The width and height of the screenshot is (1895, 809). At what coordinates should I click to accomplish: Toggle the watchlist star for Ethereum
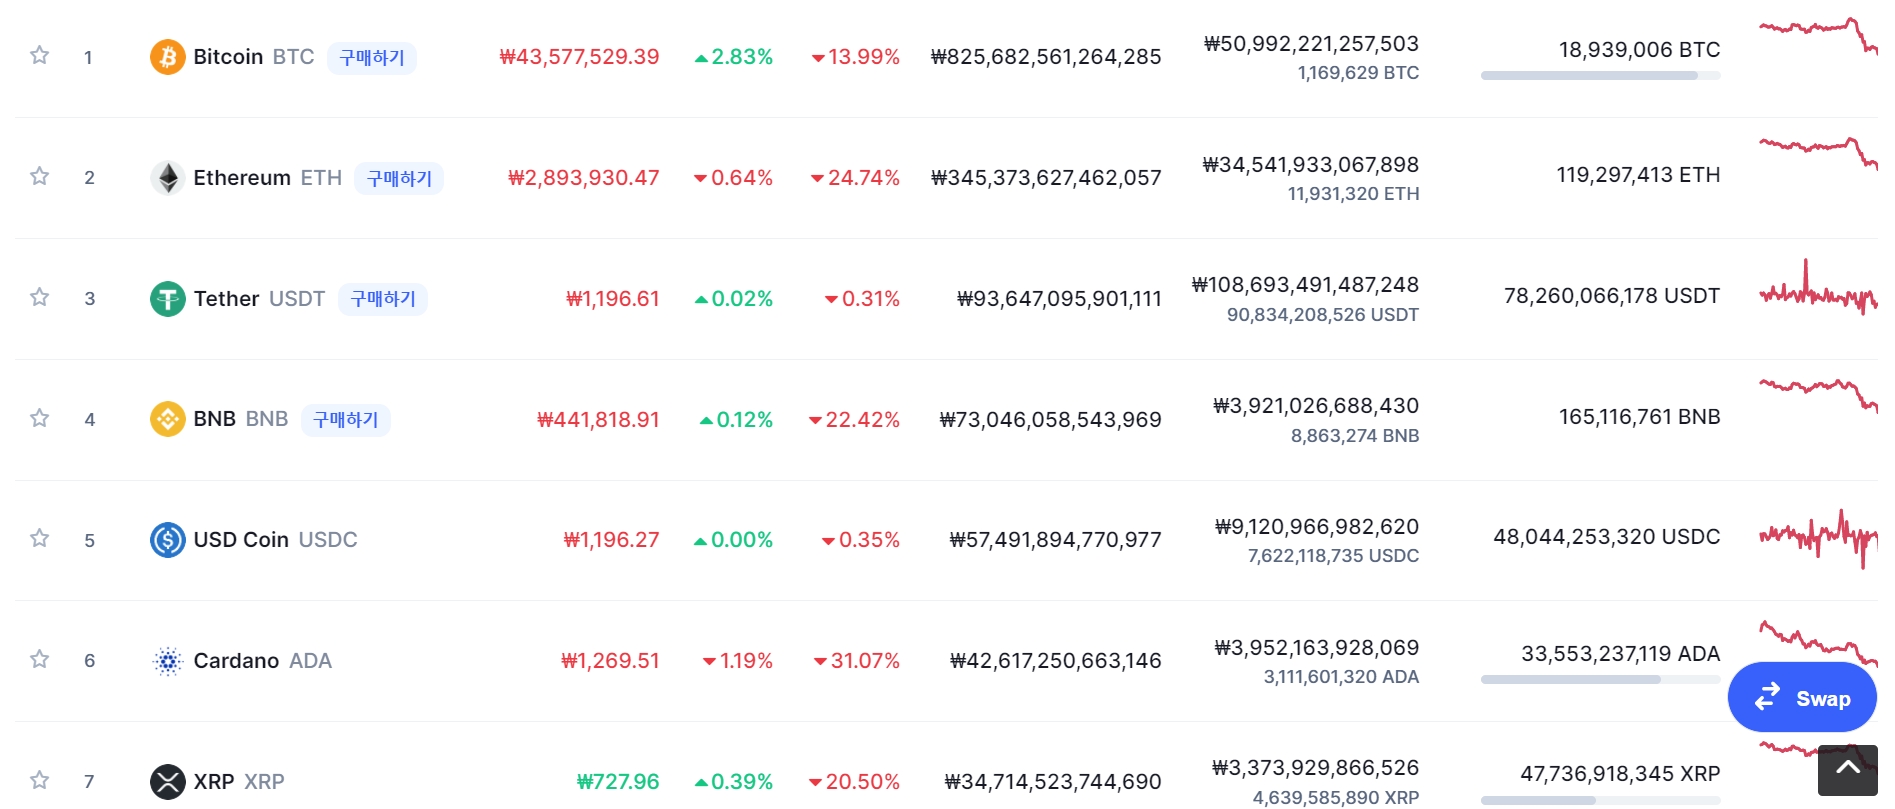click(x=40, y=176)
